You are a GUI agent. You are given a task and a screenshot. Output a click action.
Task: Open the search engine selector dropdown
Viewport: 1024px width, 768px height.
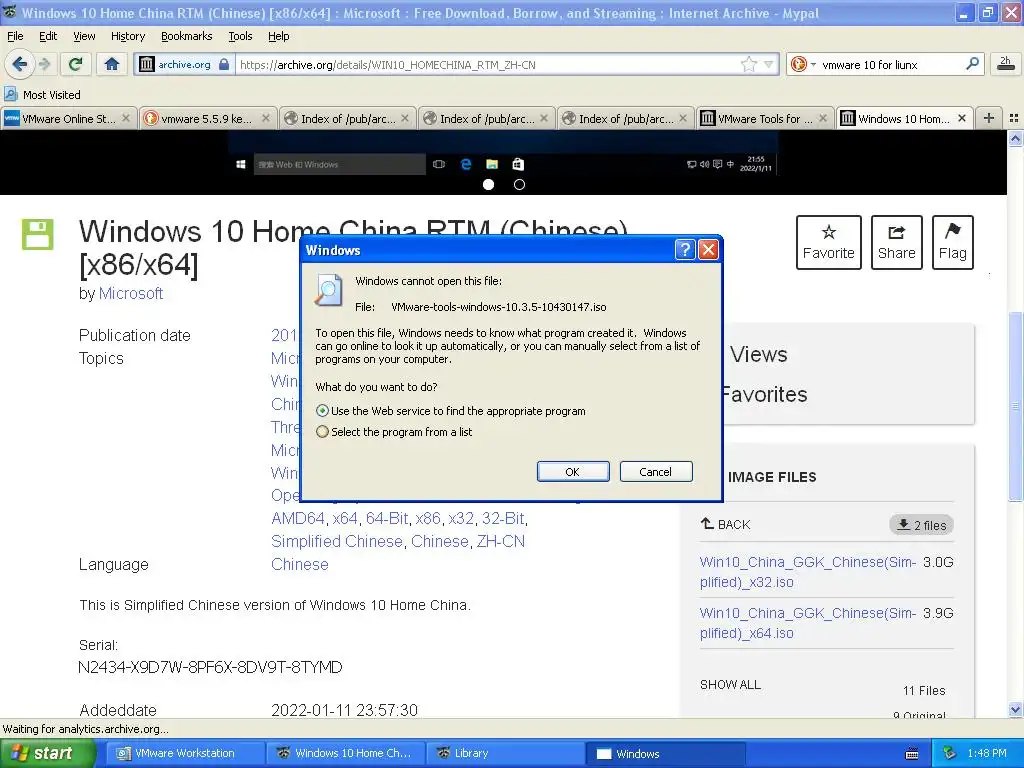(803, 64)
